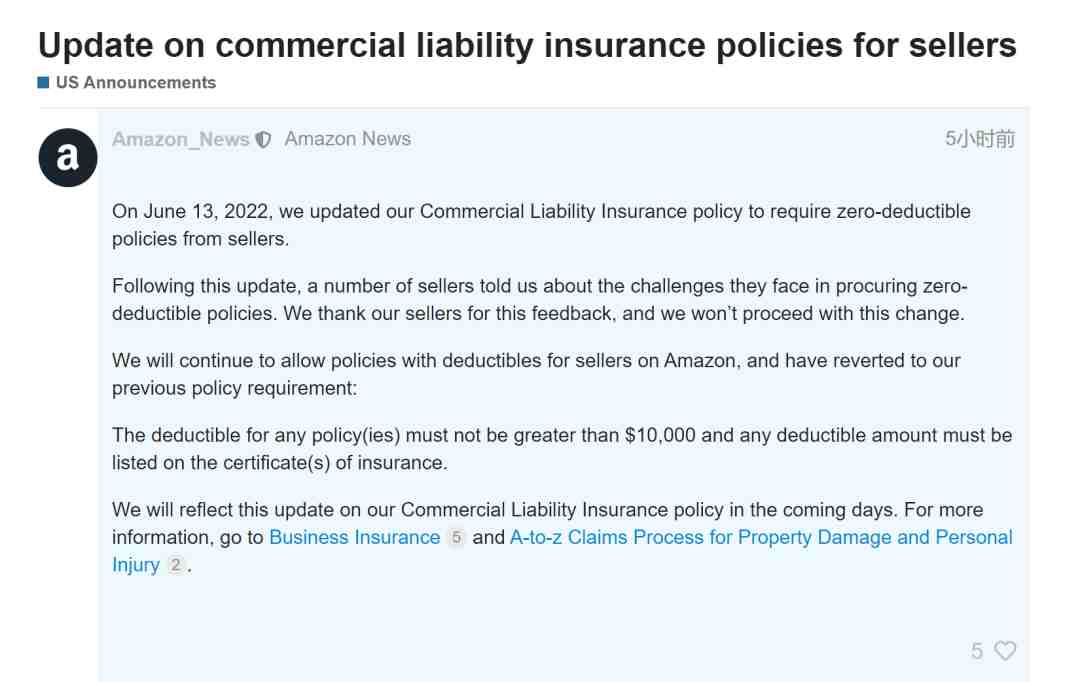Click the paragraph starting 'Following this update'
This screenshot has width=1080, height=682.
pos(540,300)
